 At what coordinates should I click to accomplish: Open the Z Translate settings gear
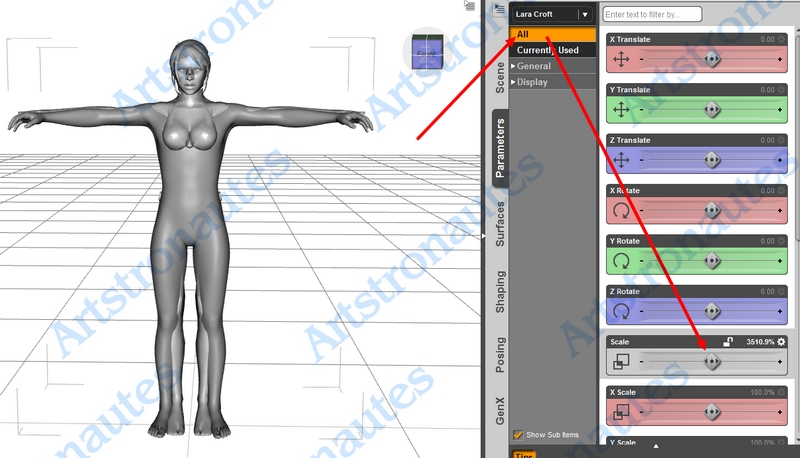[x=781, y=140]
